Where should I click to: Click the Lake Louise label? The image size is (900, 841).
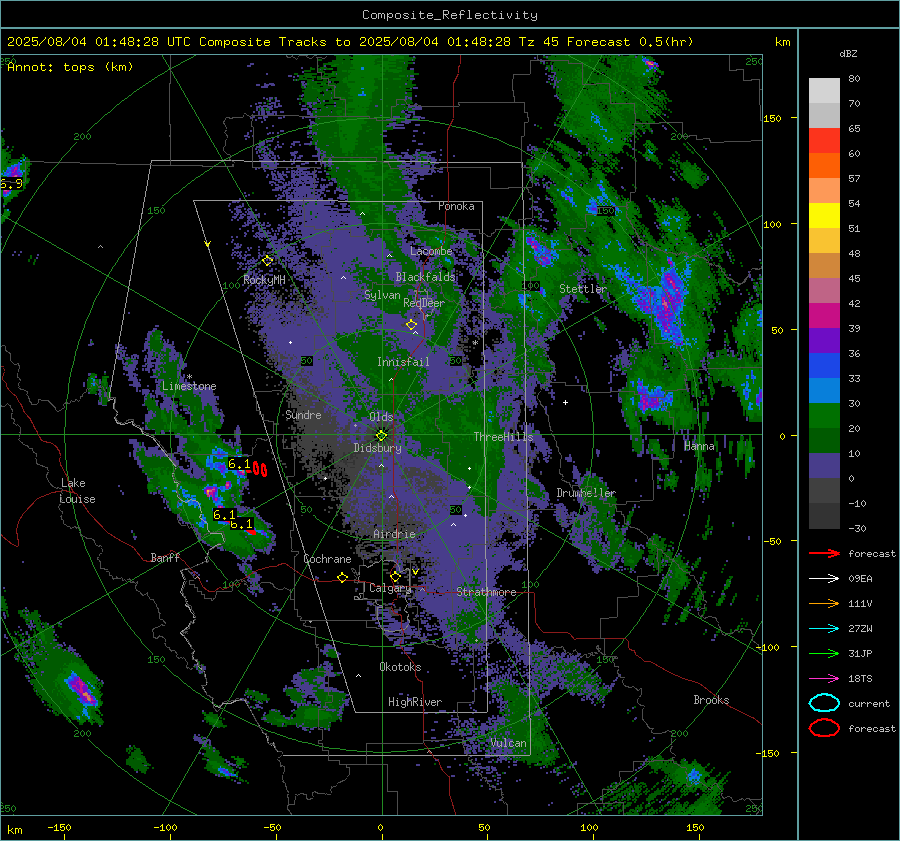(x=77, y=491)
